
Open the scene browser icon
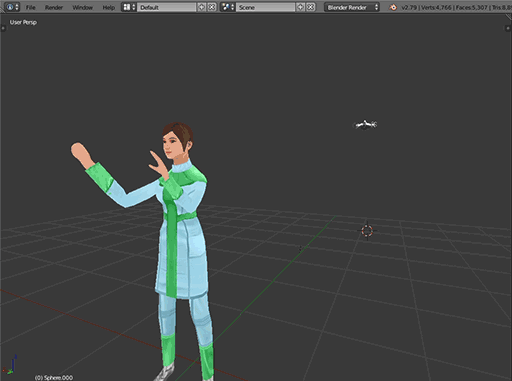pos(228,7)
